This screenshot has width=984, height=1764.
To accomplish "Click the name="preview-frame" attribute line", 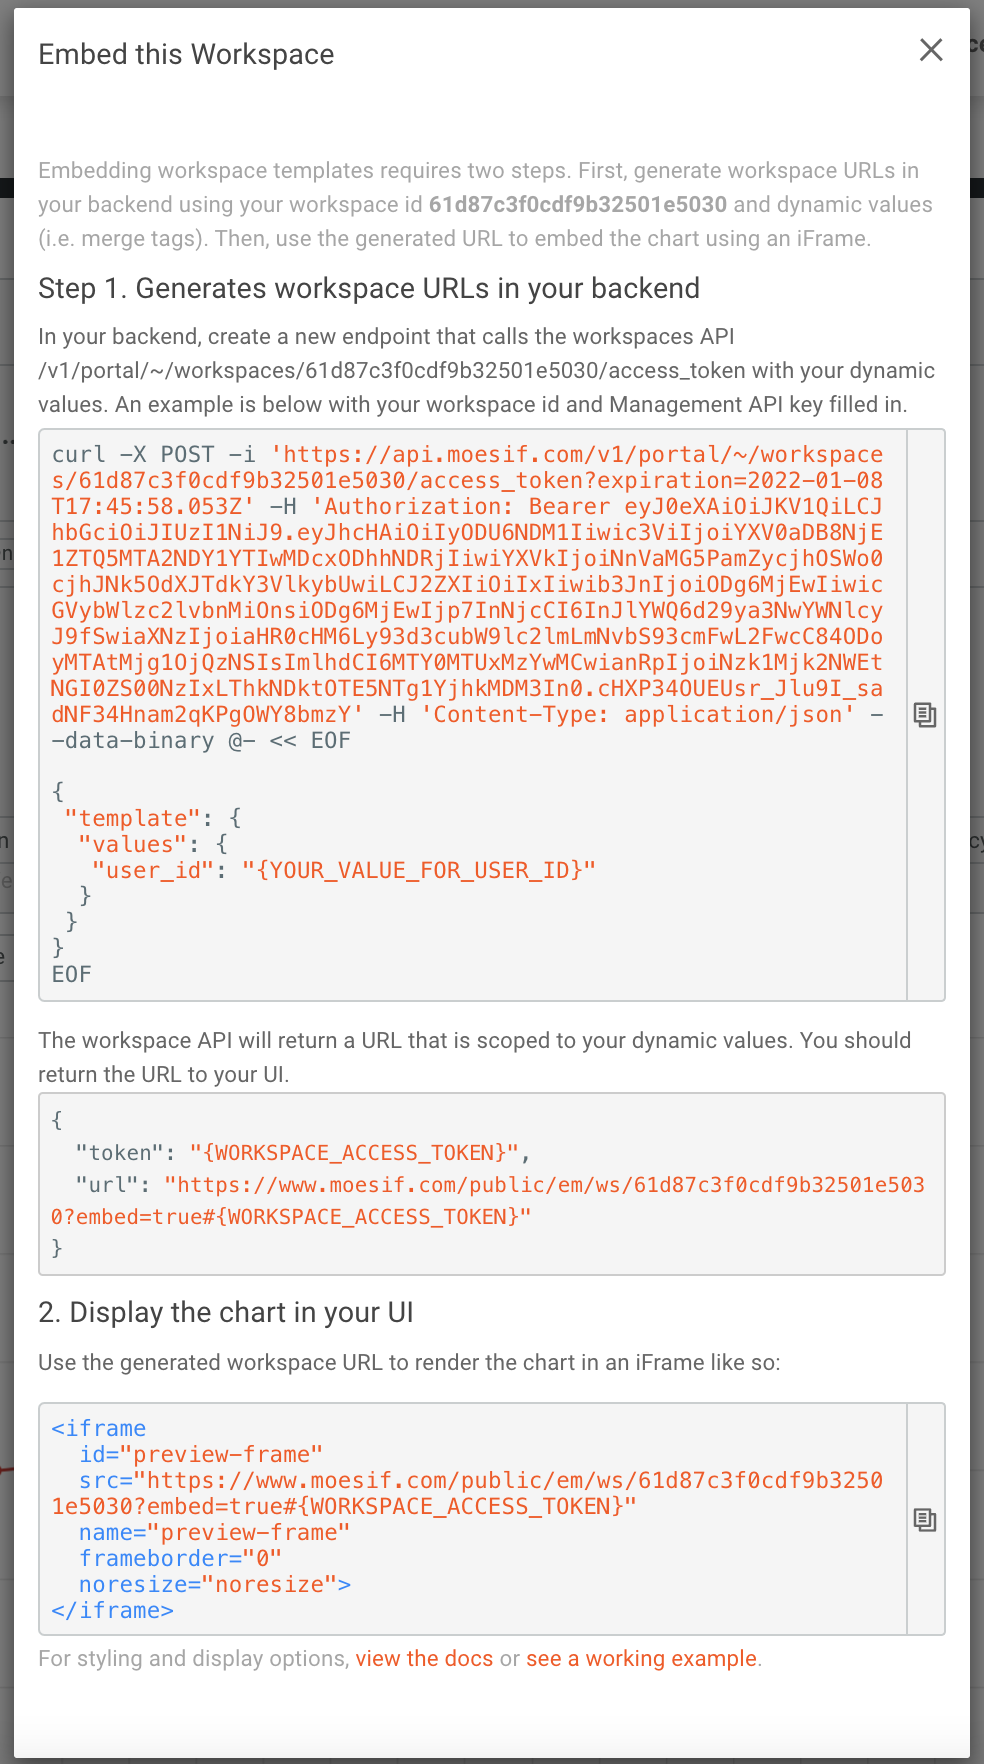I will (x=215, y=1532).
